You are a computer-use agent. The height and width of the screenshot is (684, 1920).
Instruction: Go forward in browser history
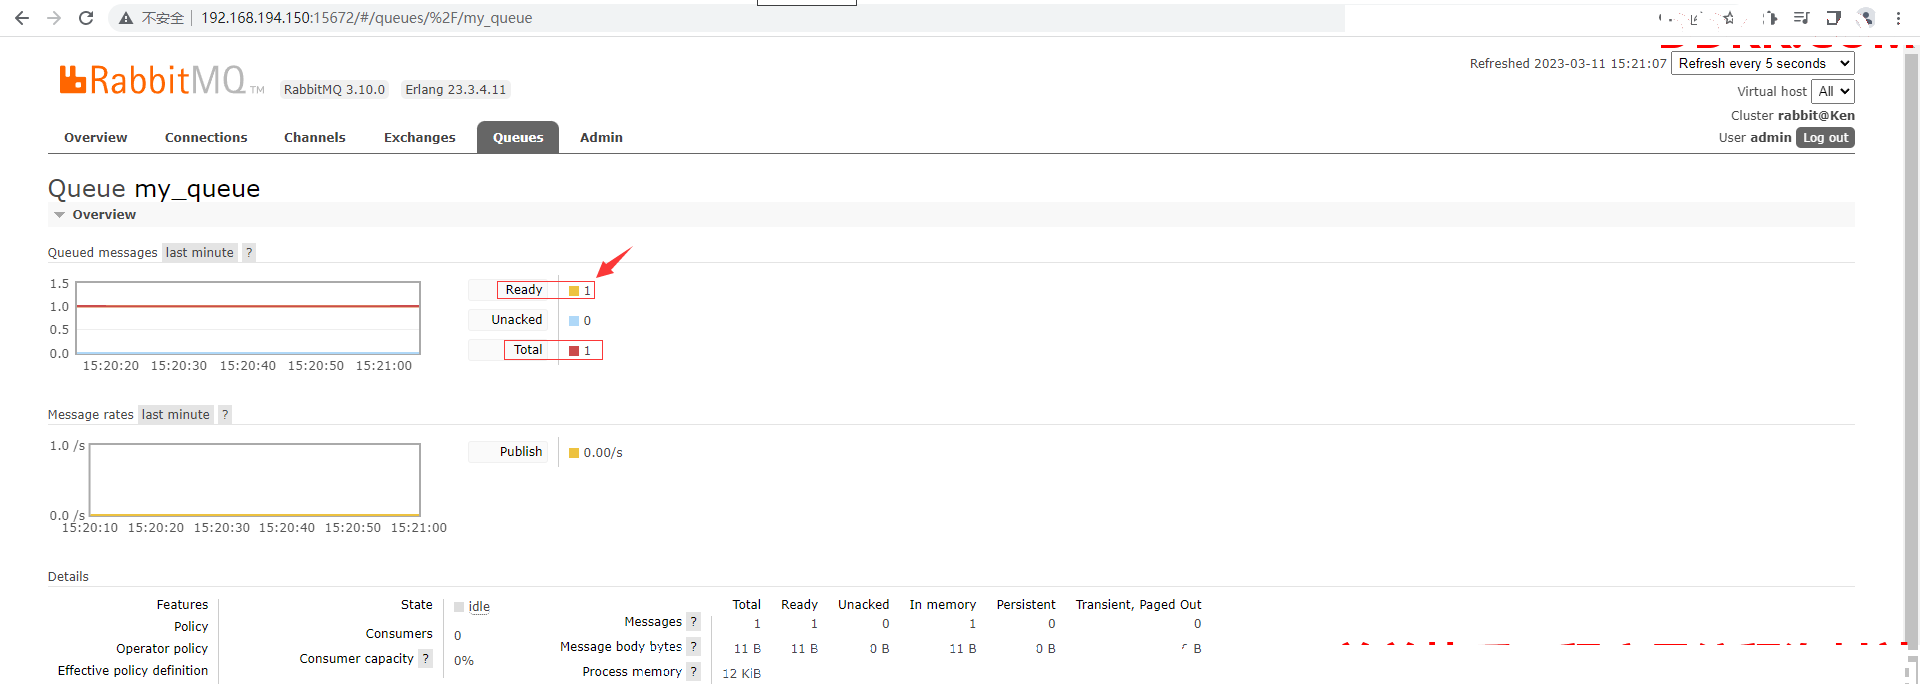[x=54, y=18]
